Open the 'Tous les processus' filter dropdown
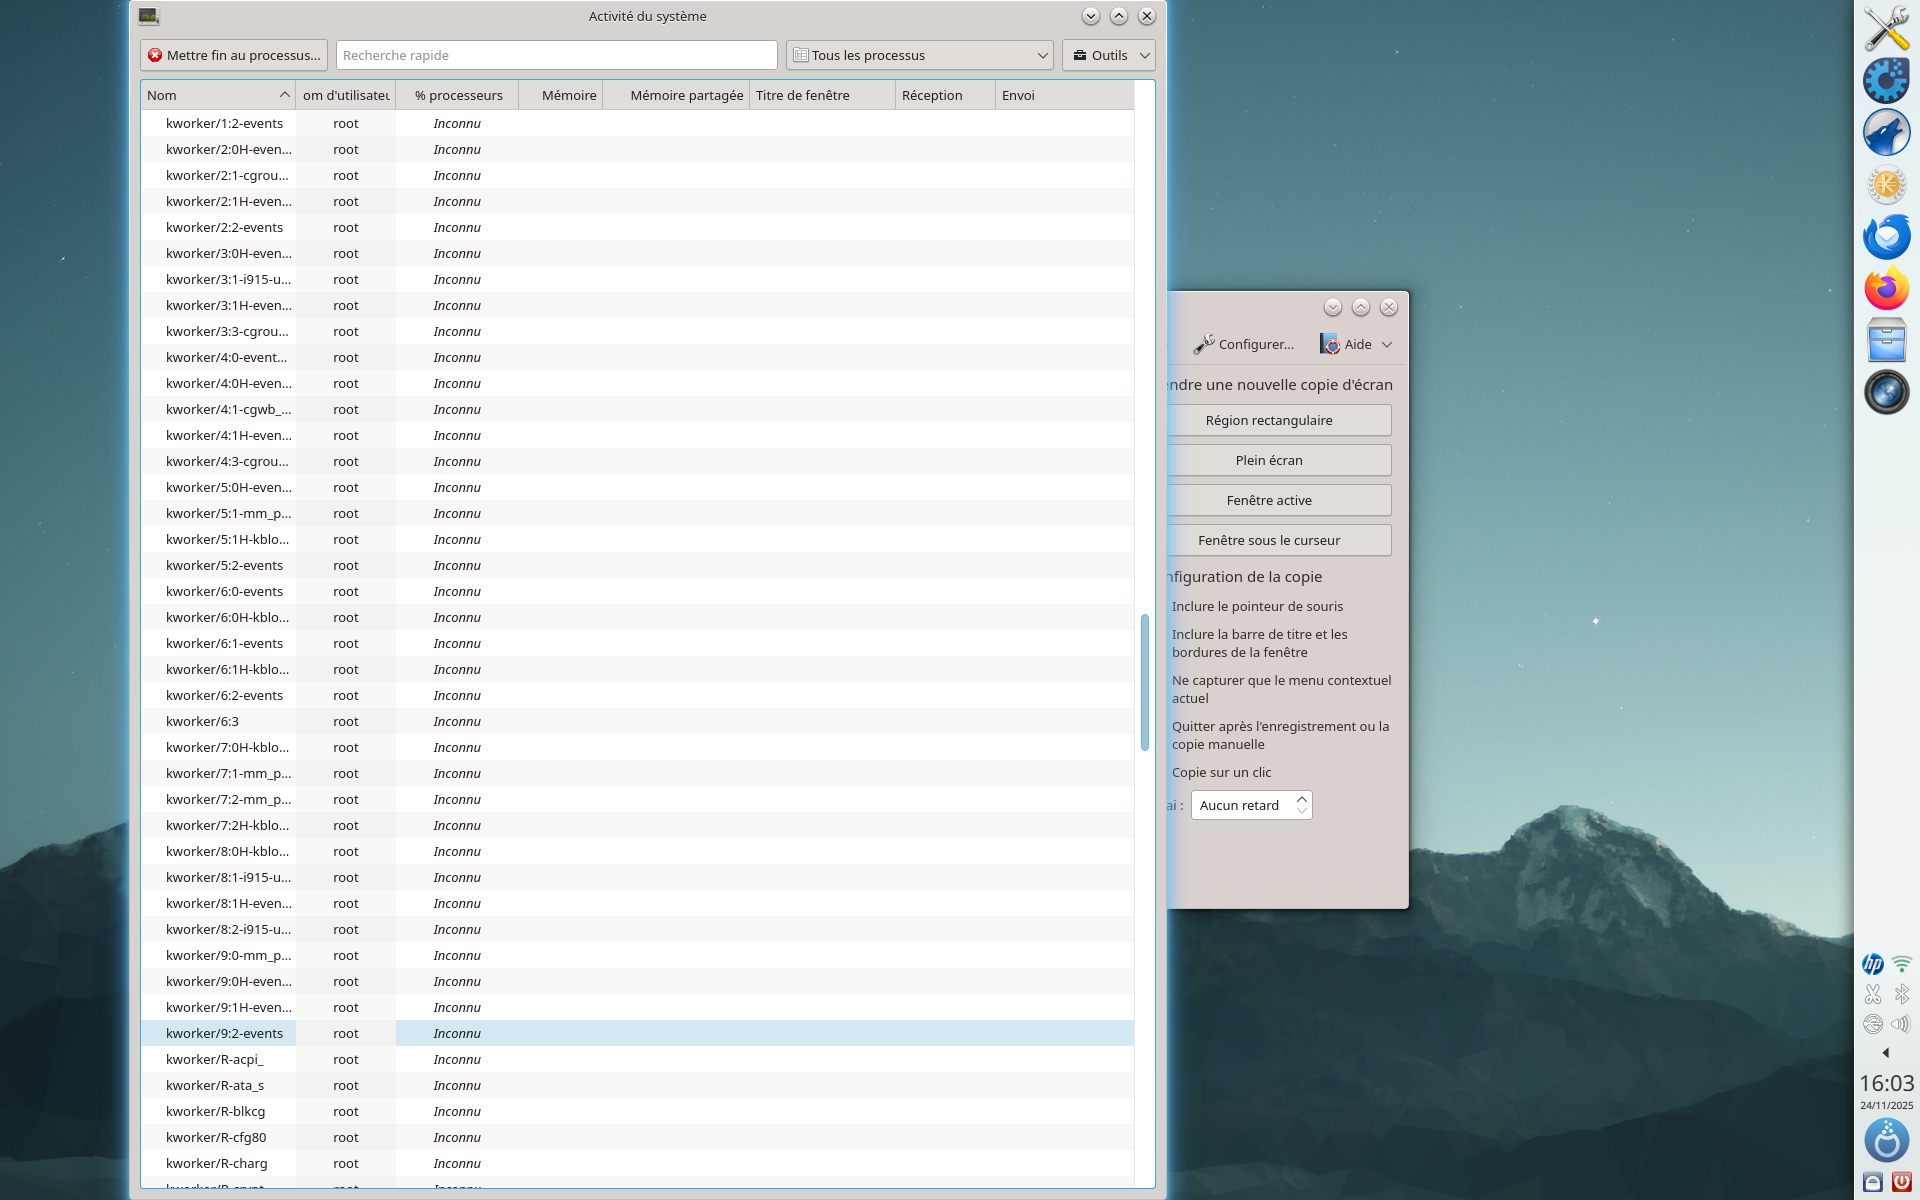Image resolution: width=1920 pixels, height=1200 pixels. 919,55
